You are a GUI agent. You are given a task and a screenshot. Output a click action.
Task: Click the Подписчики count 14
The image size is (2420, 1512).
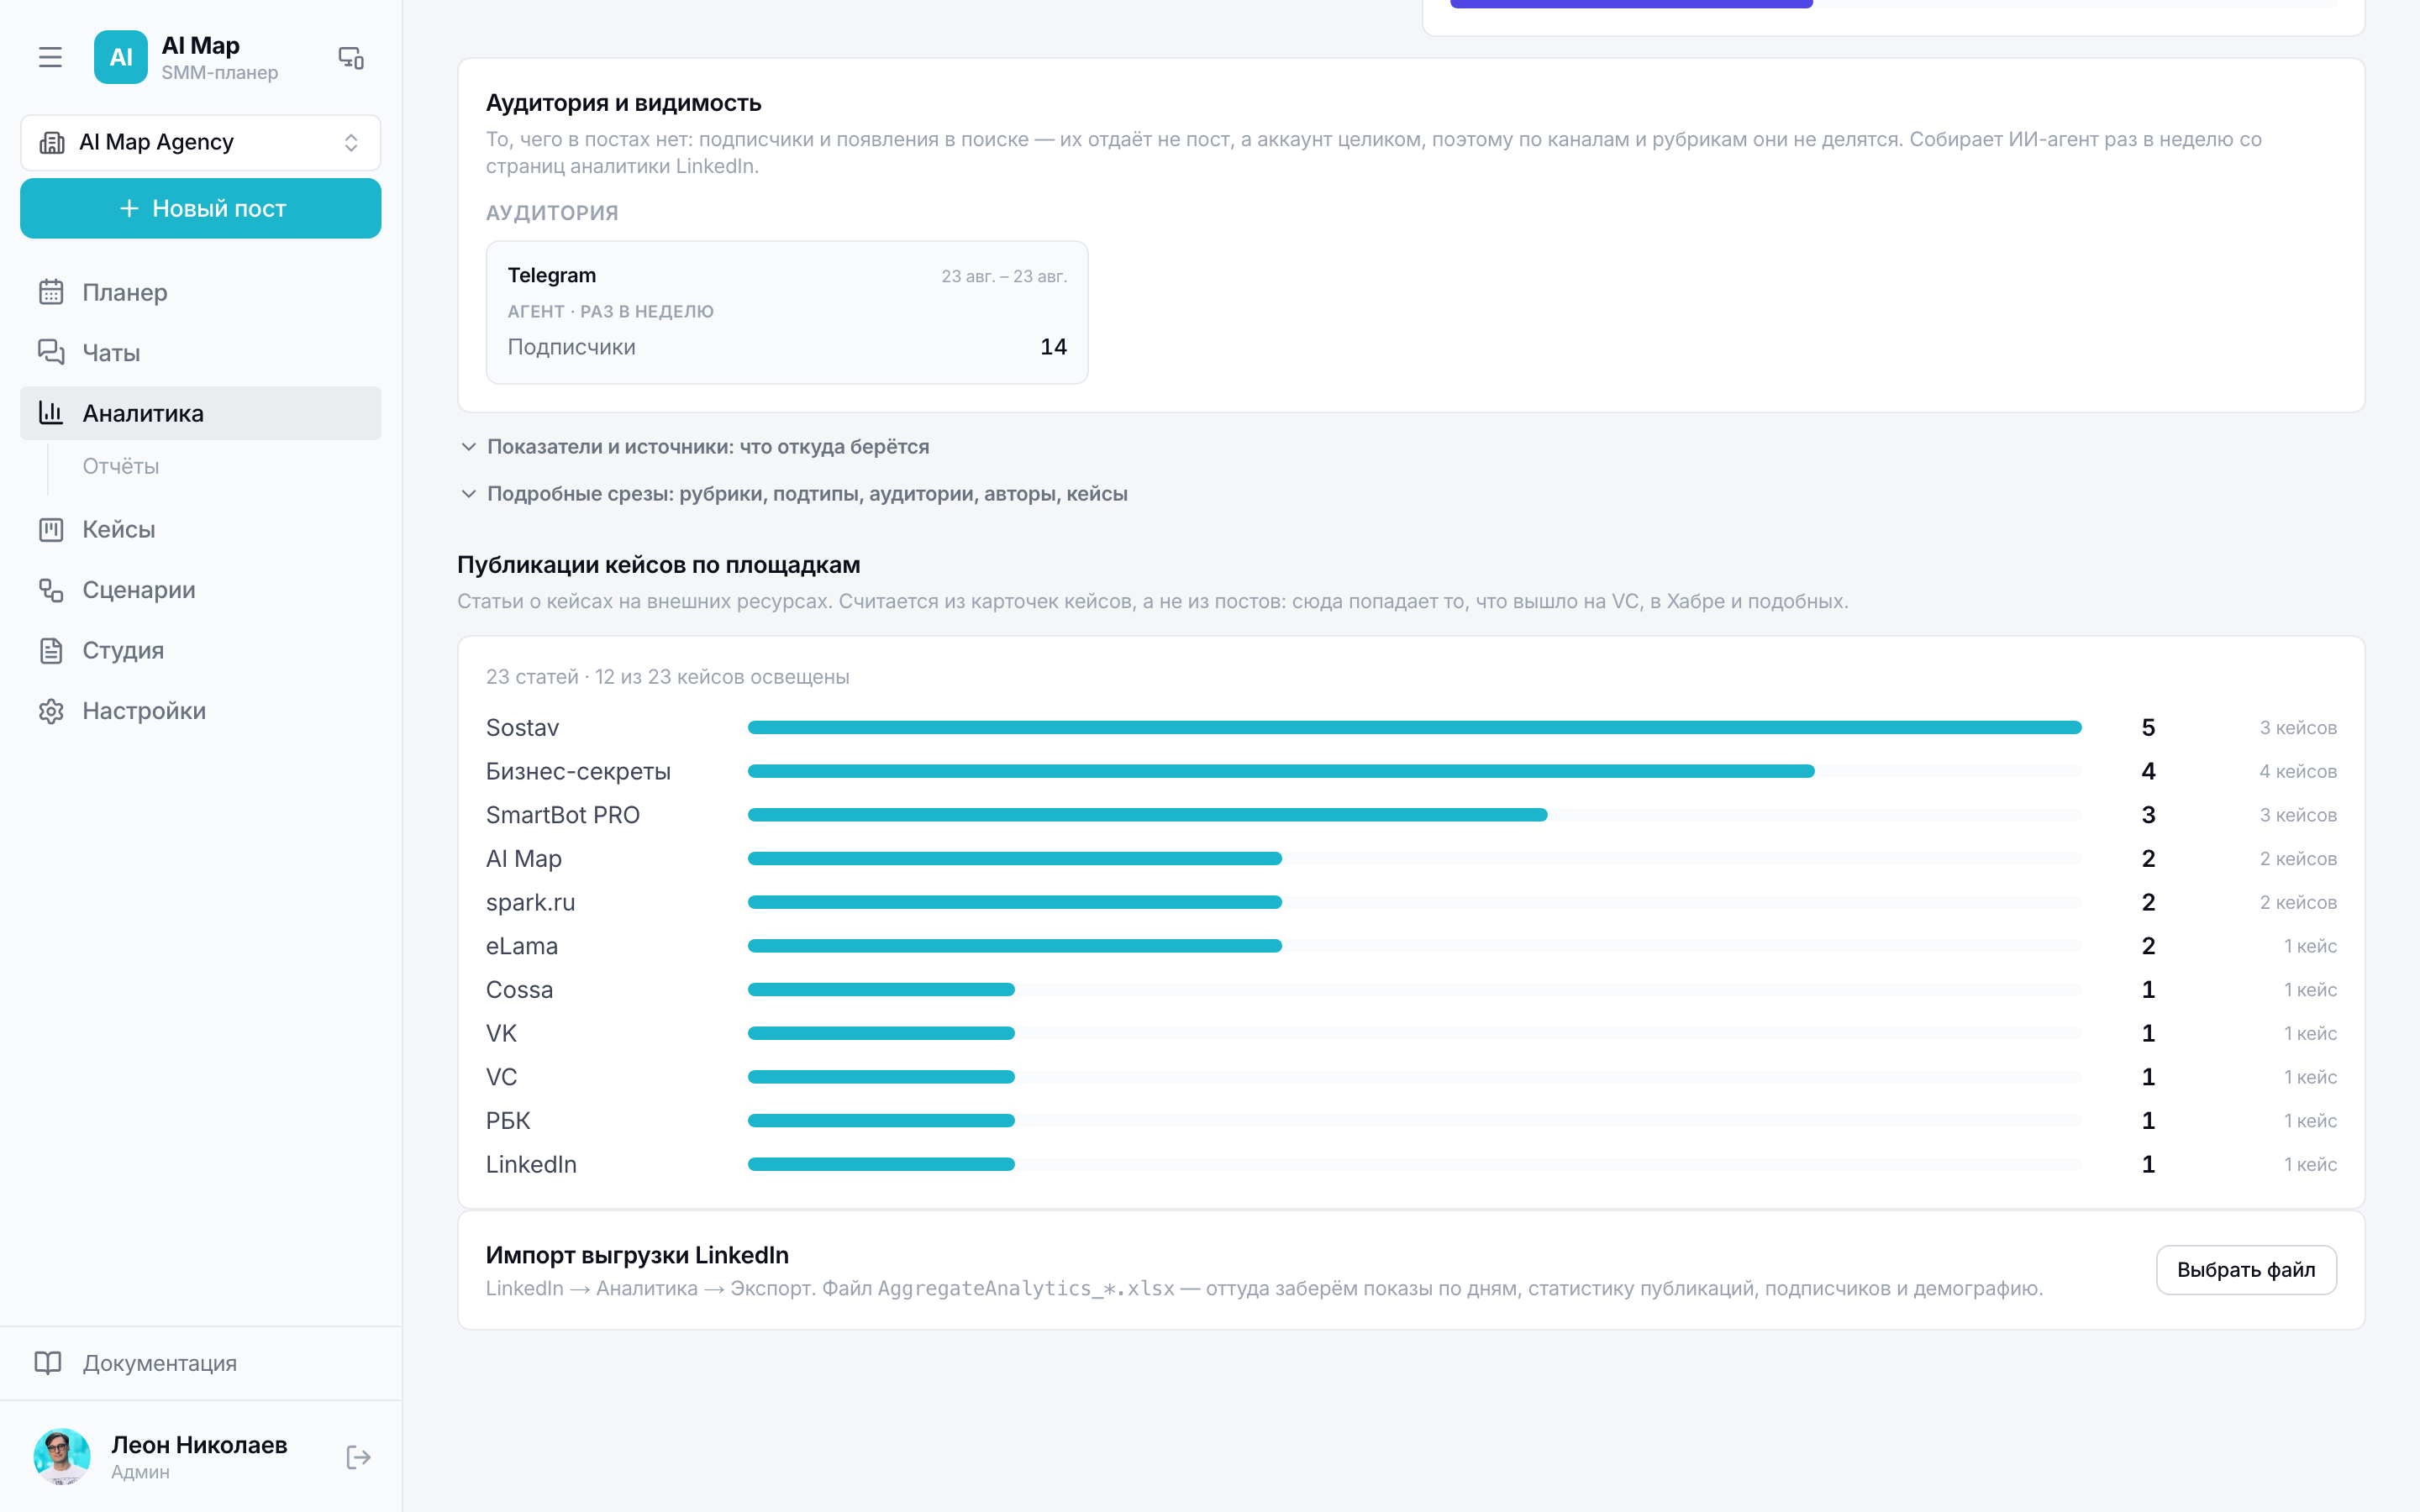pos(1053,346)
